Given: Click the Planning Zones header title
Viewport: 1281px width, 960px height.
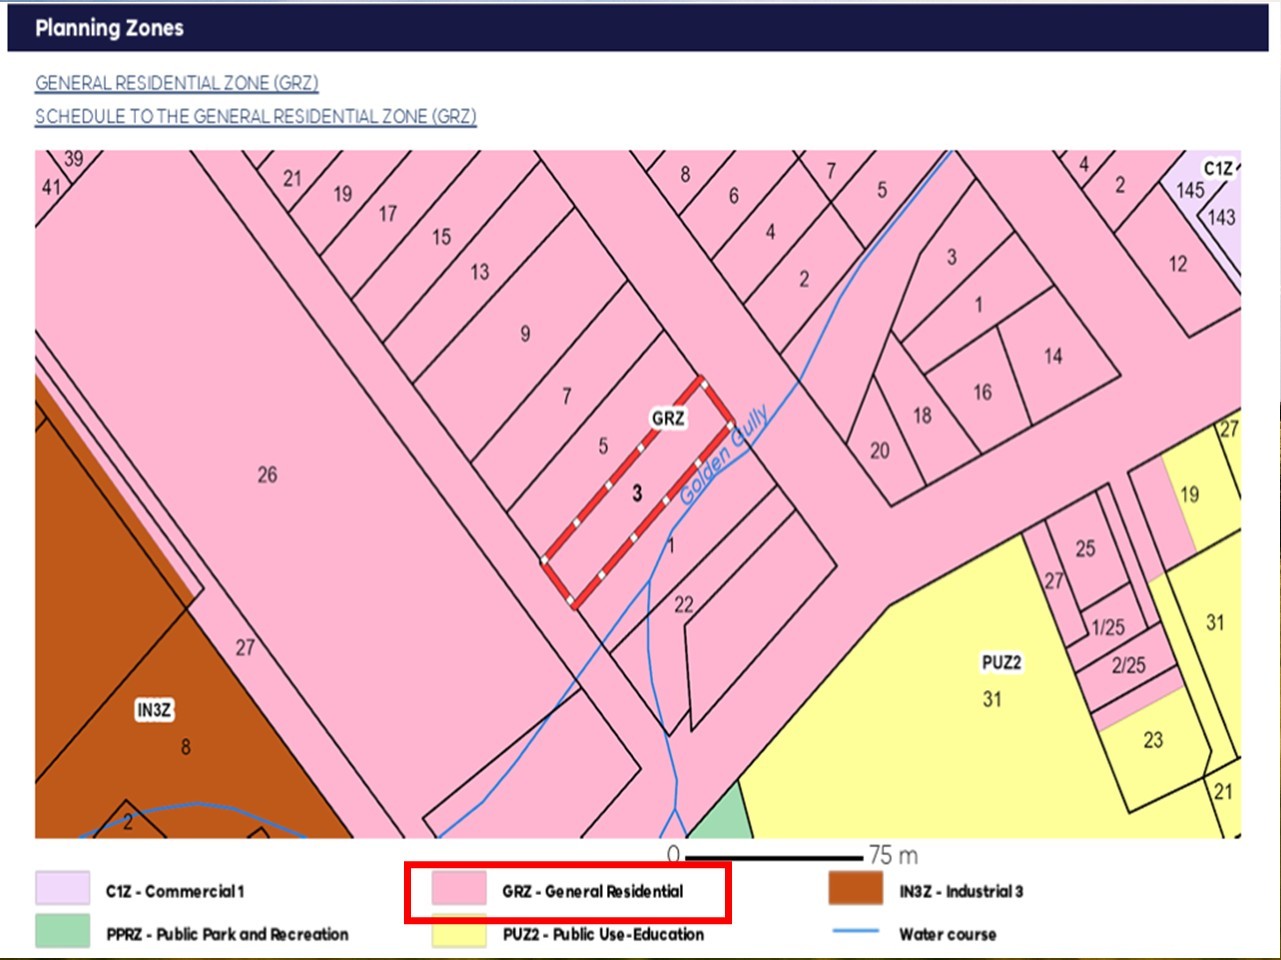Looking at the screenshot, I should pos(109,28).
